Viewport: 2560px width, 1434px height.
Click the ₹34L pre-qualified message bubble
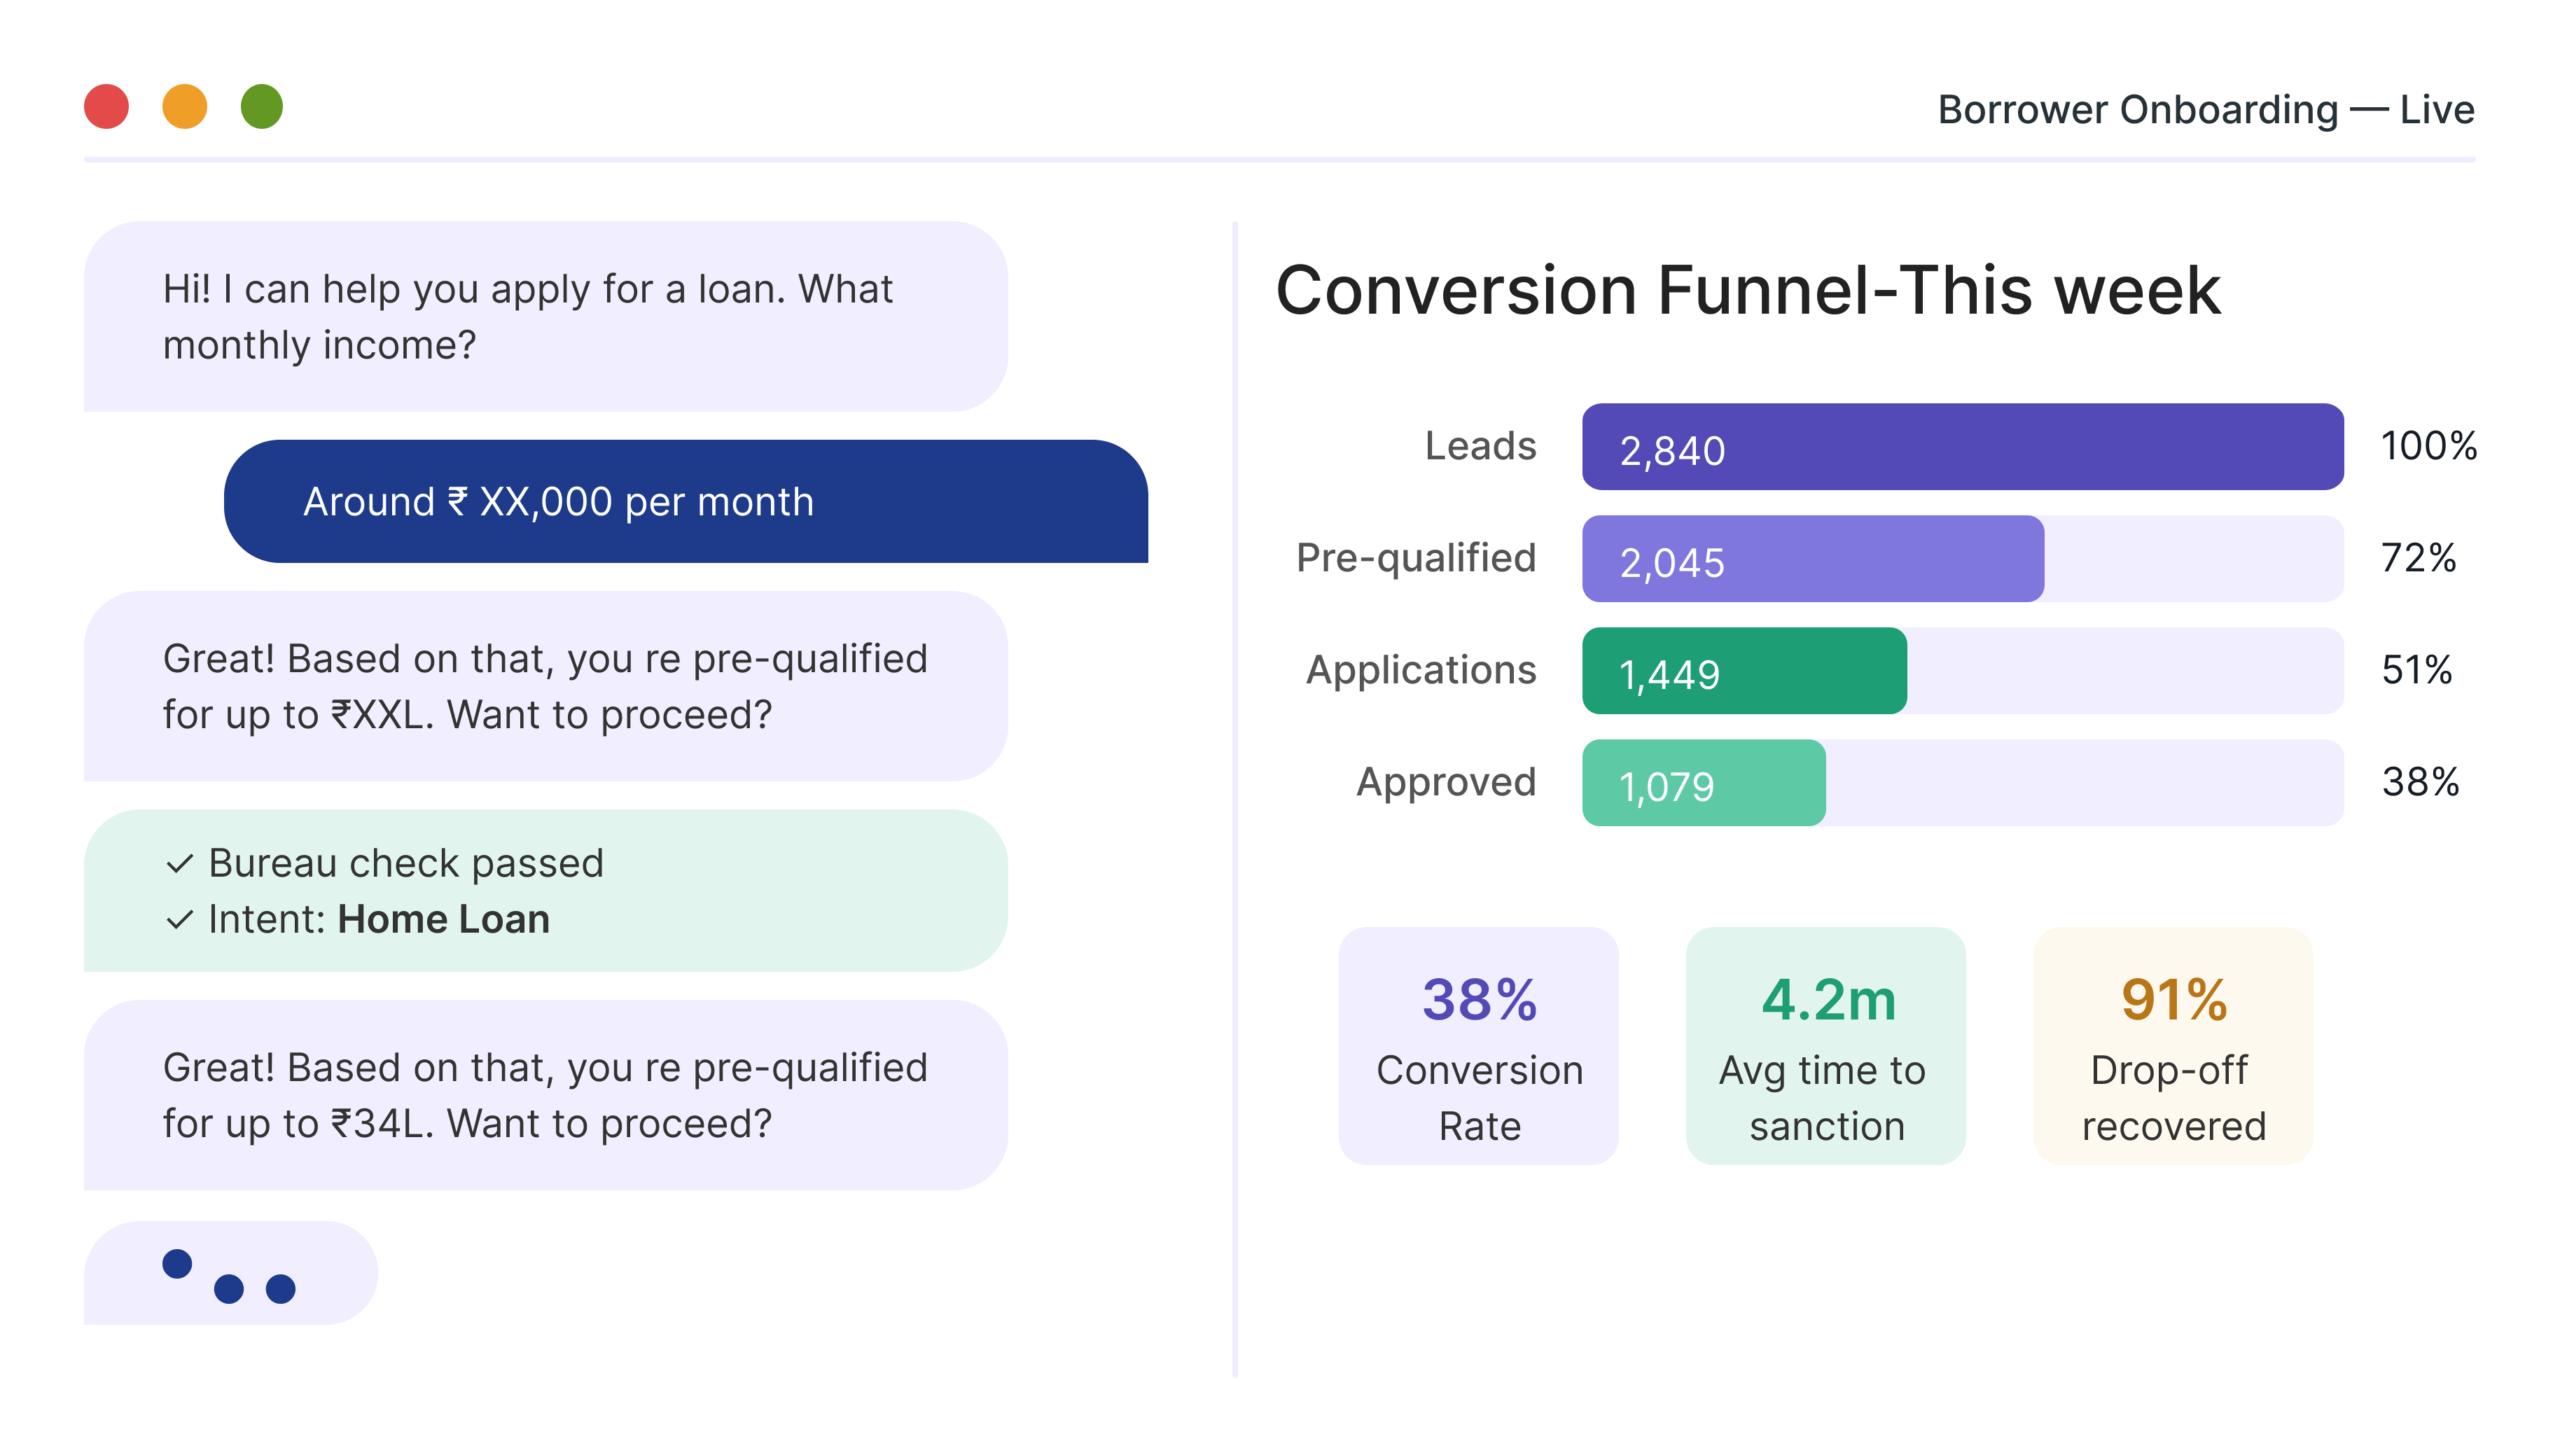(545, 1096)
